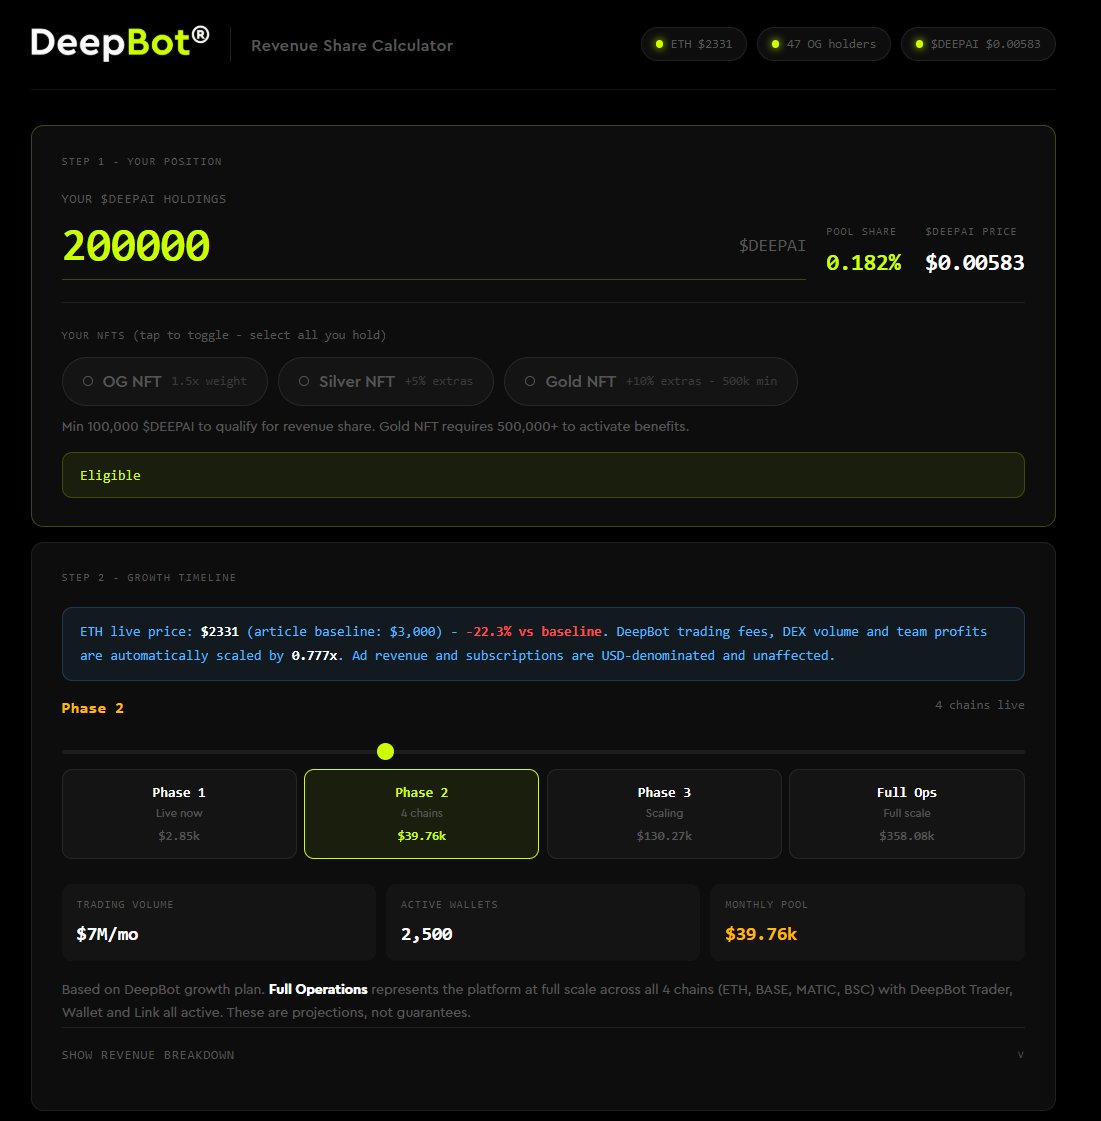Click the $DEEPAI holdings input showing 200000
The image size is (1101, 1121).
point(433,246)
